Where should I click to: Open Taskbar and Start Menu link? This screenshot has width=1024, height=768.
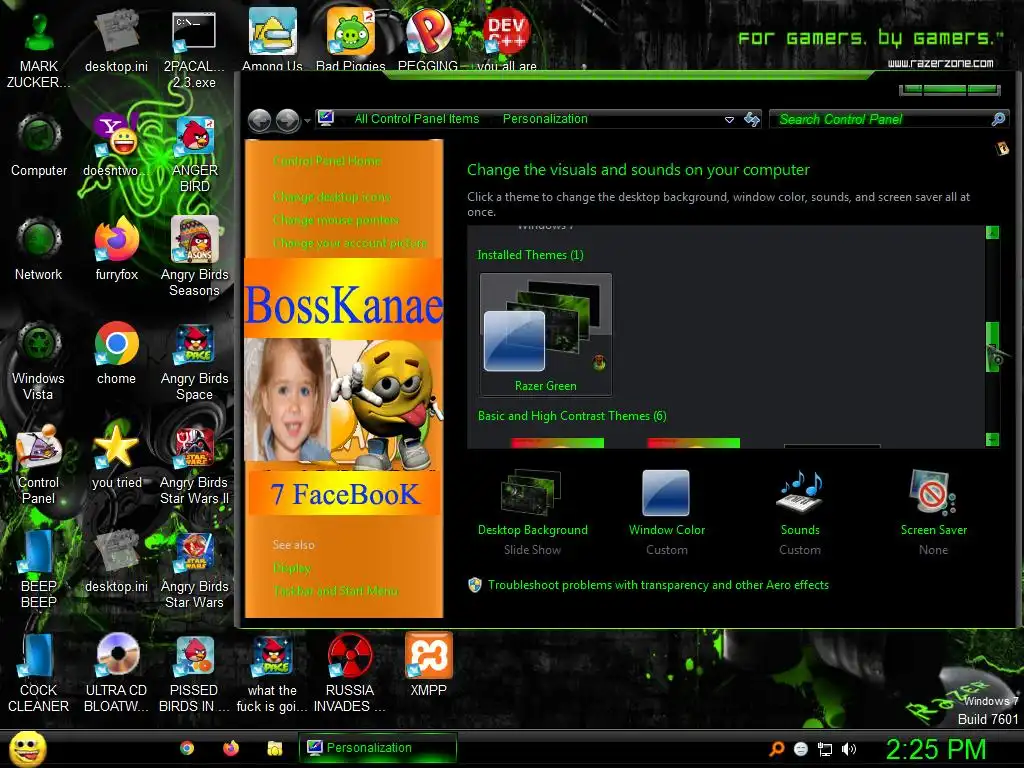(335, 590)
